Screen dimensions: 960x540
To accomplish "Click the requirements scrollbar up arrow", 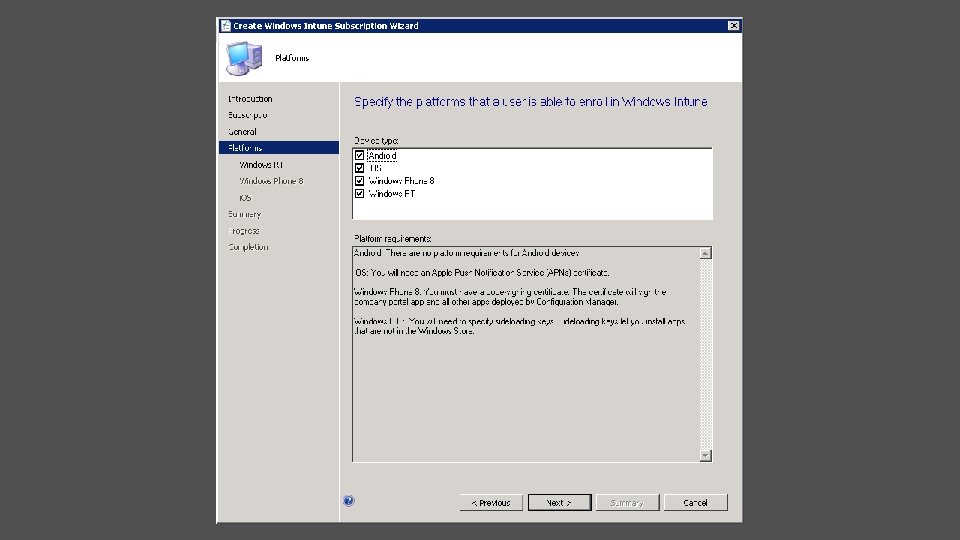I will tap(705, 253).
